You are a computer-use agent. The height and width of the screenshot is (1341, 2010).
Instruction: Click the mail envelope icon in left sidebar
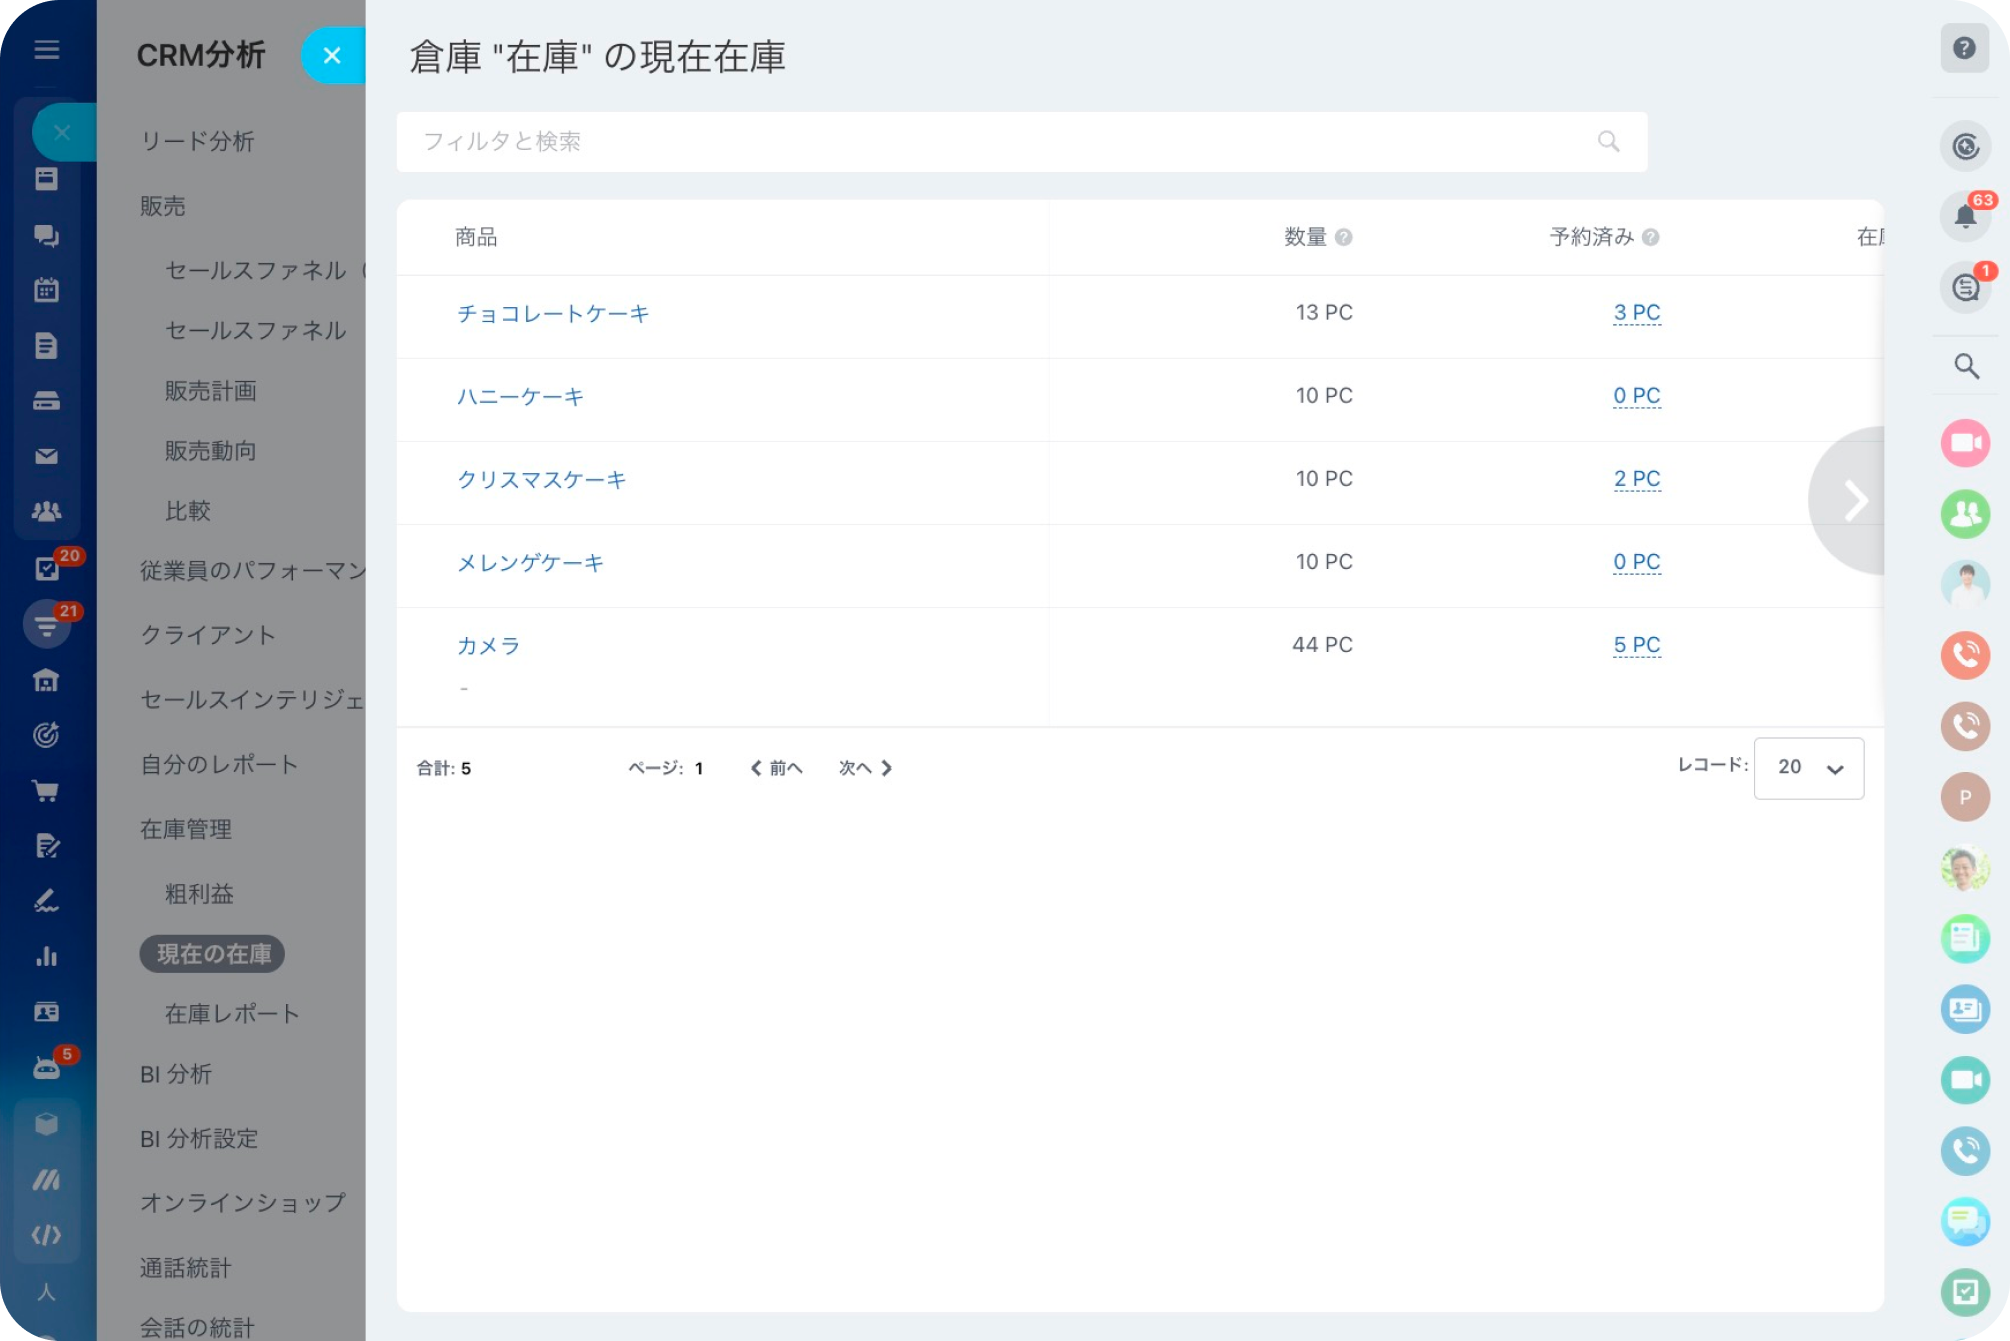(x=46, y=457)
